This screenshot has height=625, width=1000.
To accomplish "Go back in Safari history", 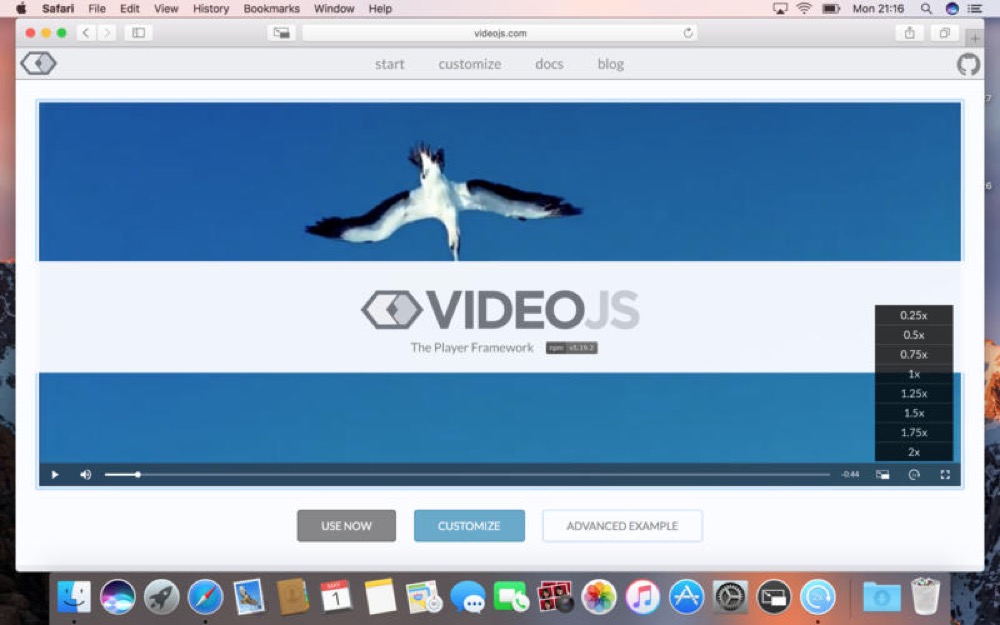I will 85,33.
